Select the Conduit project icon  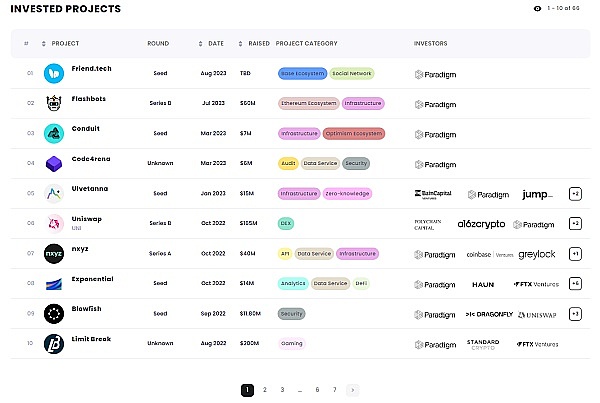(x=54, y=133)
